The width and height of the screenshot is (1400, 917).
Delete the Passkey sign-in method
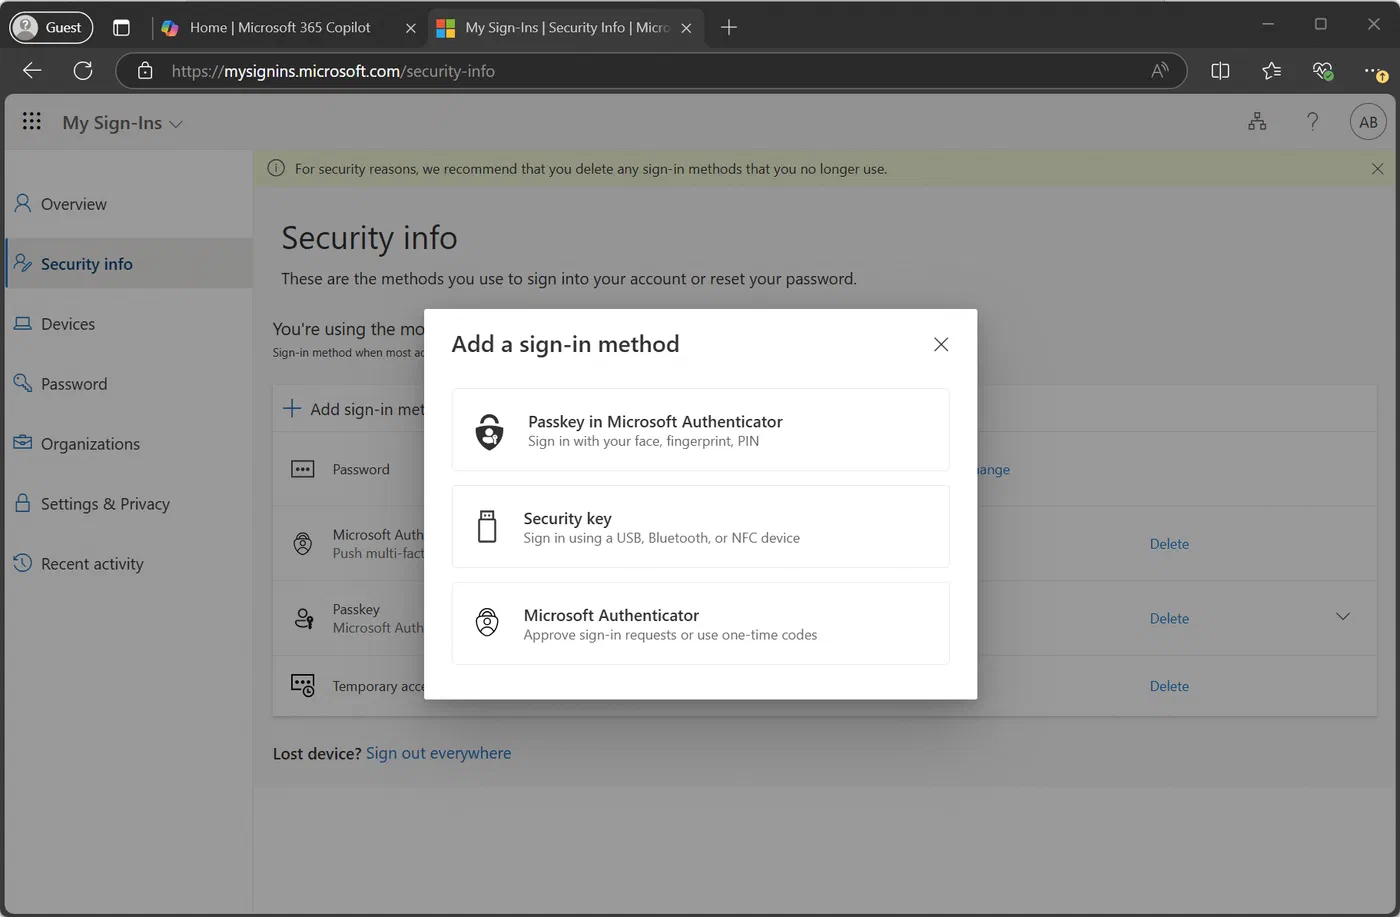[x=1169, y=619]
